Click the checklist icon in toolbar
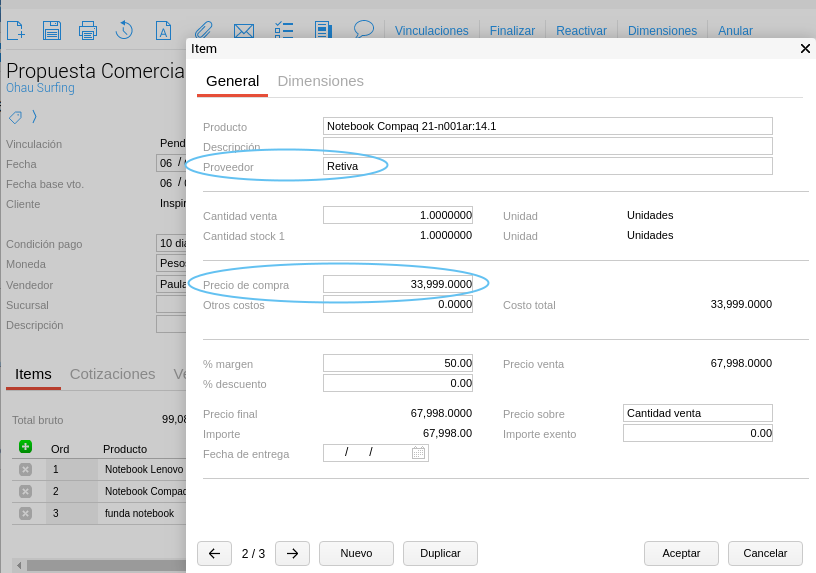This screenshot has width=816, height=573. [x=283, y=30]
